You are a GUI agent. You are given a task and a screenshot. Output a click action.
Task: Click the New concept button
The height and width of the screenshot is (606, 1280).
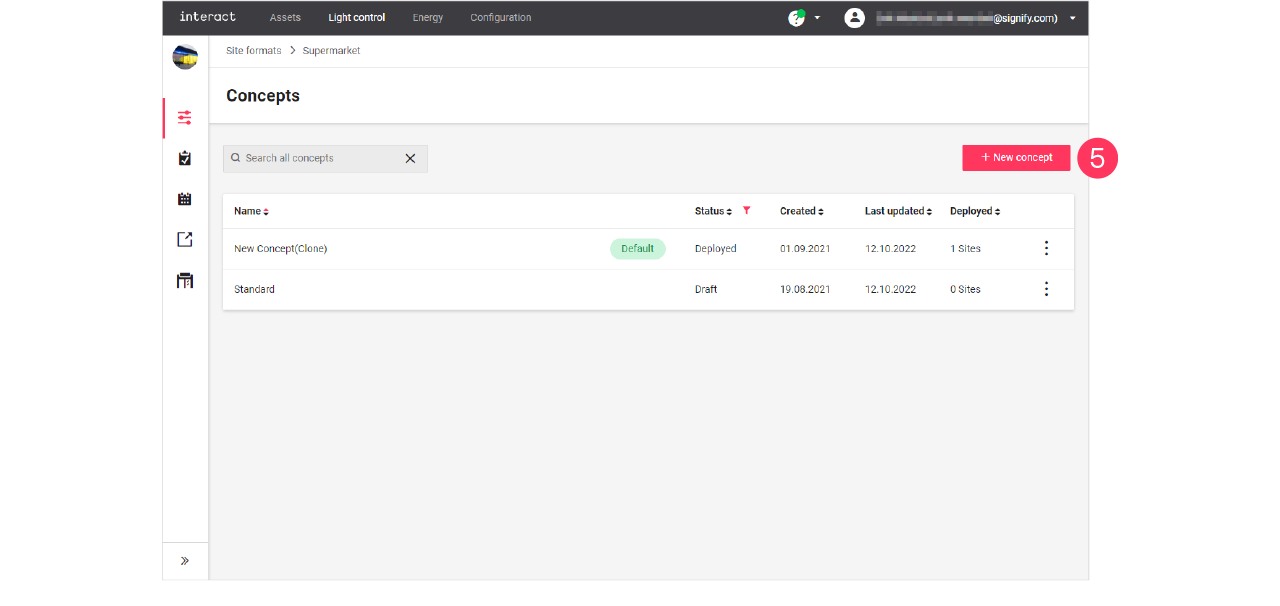tap(1016, 157)
